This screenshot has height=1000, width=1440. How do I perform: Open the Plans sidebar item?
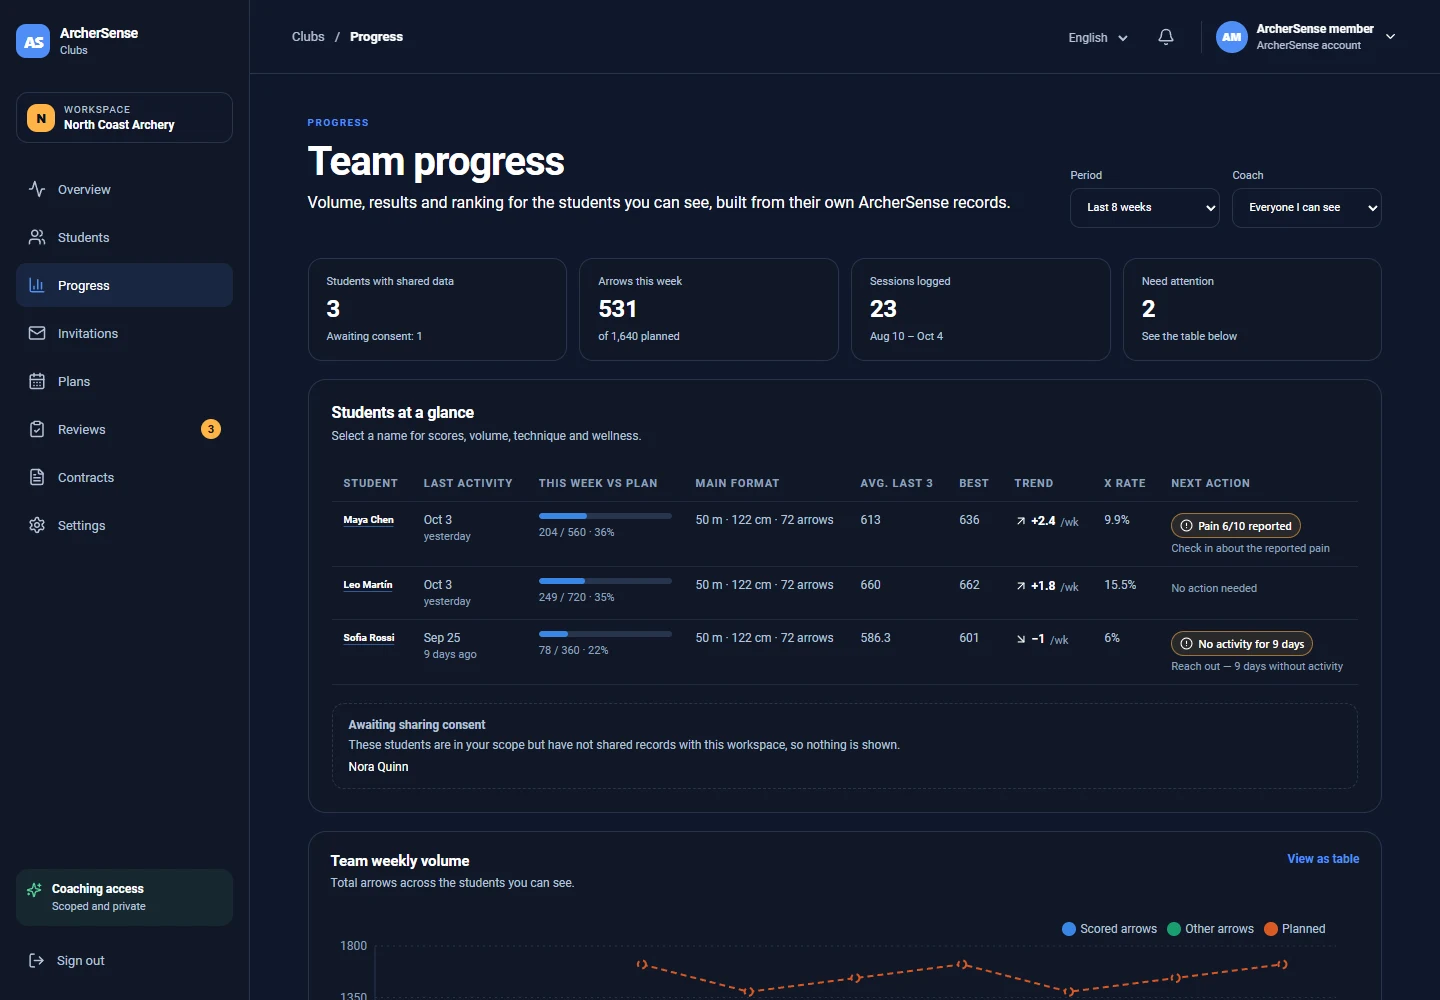click(x=124, y=381)
